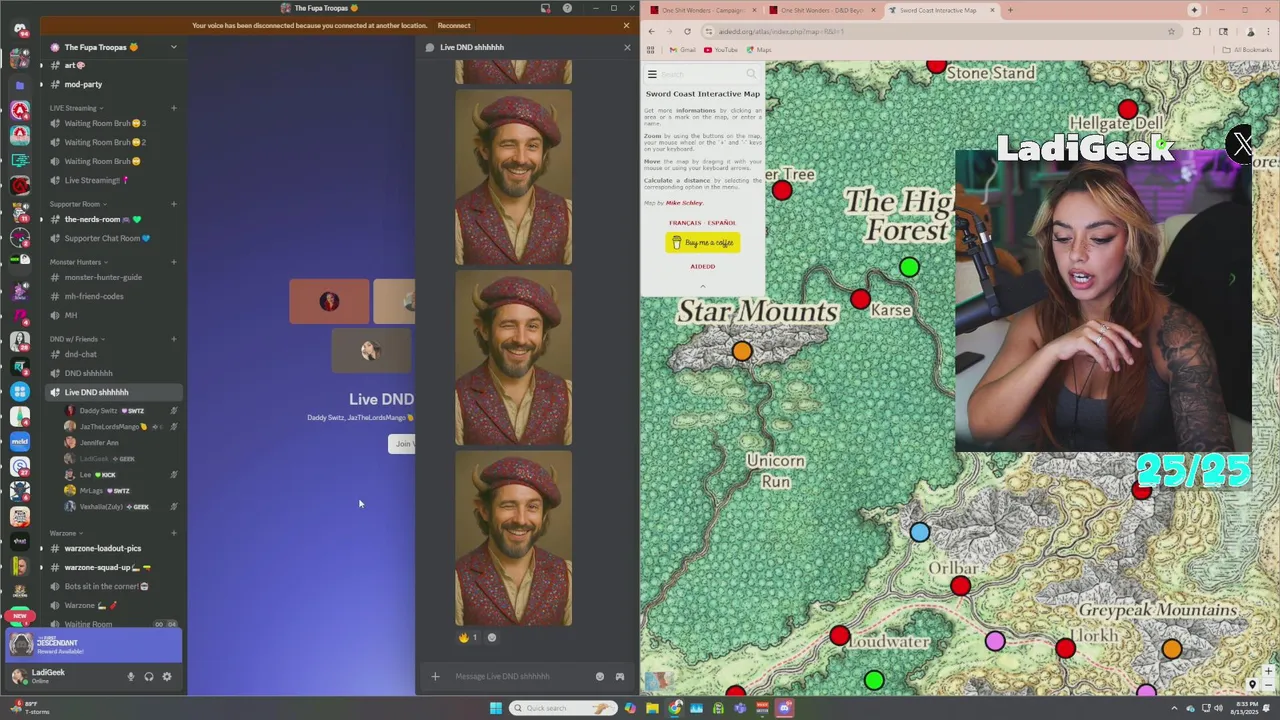Create channel in LIVE Streaming category
Viewport: 1280px width, 720px height.
point(174,108)
